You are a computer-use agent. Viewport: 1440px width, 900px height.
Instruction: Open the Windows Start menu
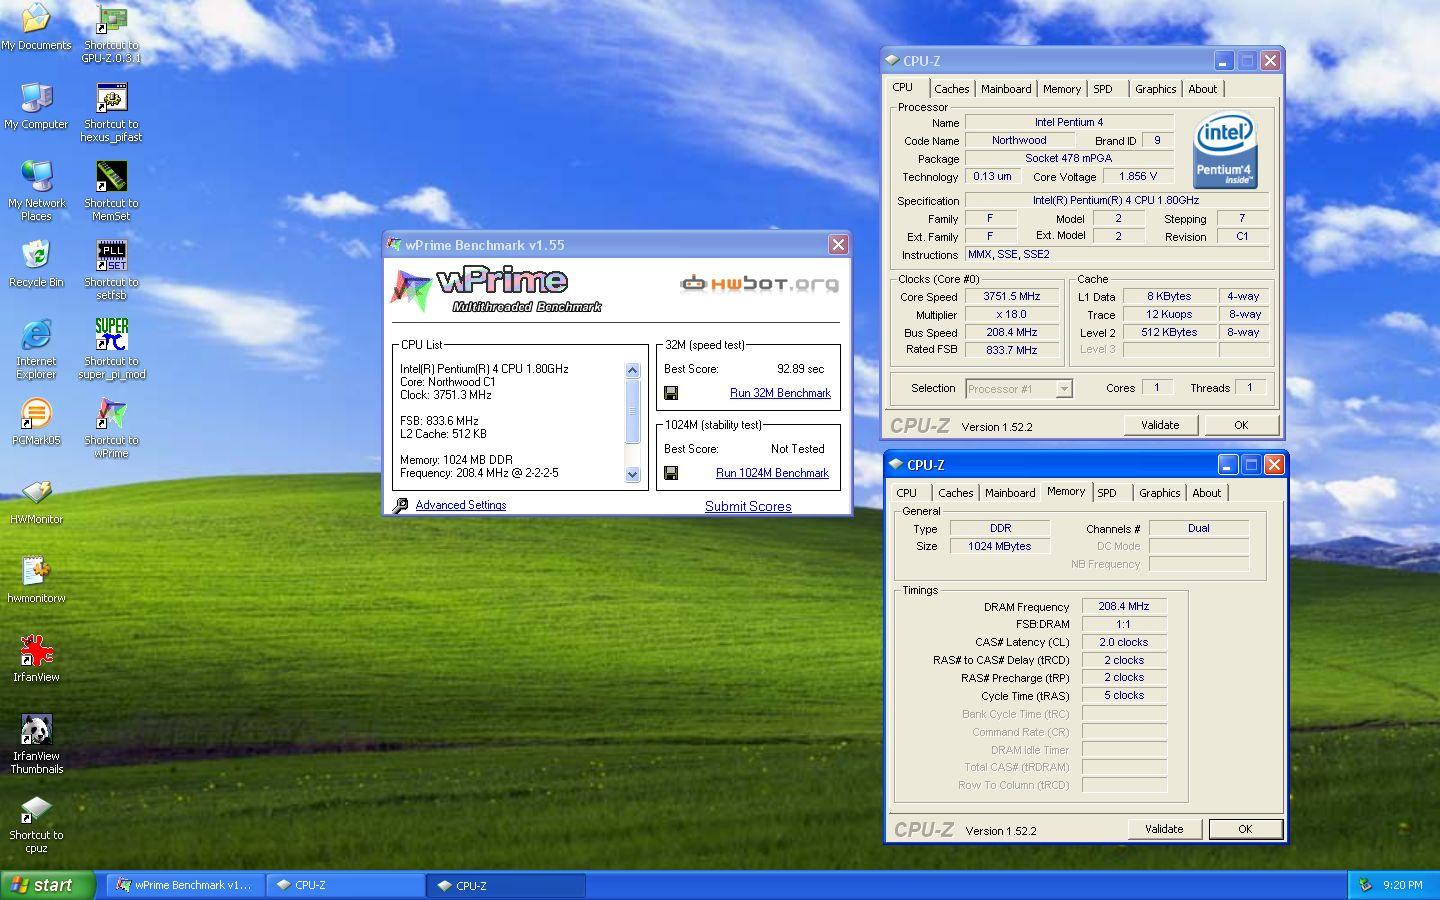(48, 885)
